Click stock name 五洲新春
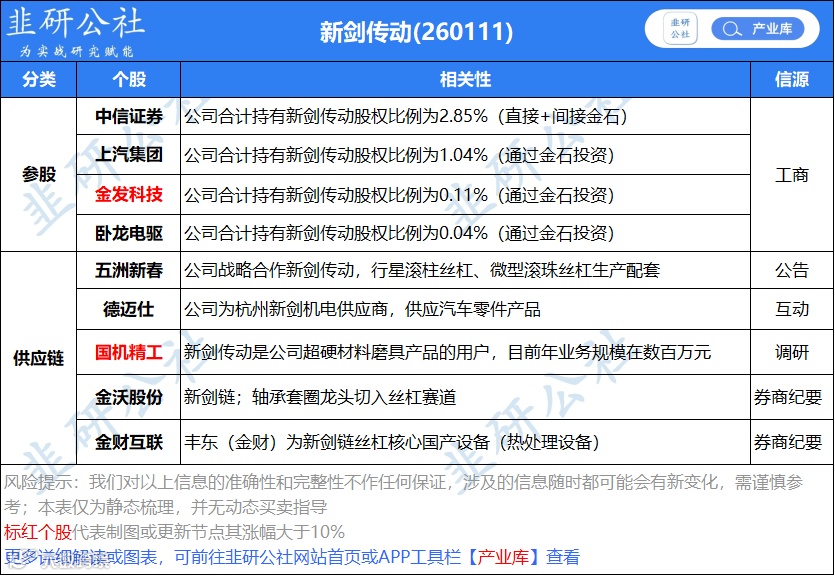The image size is (835, 576). (x=129, y=270)
